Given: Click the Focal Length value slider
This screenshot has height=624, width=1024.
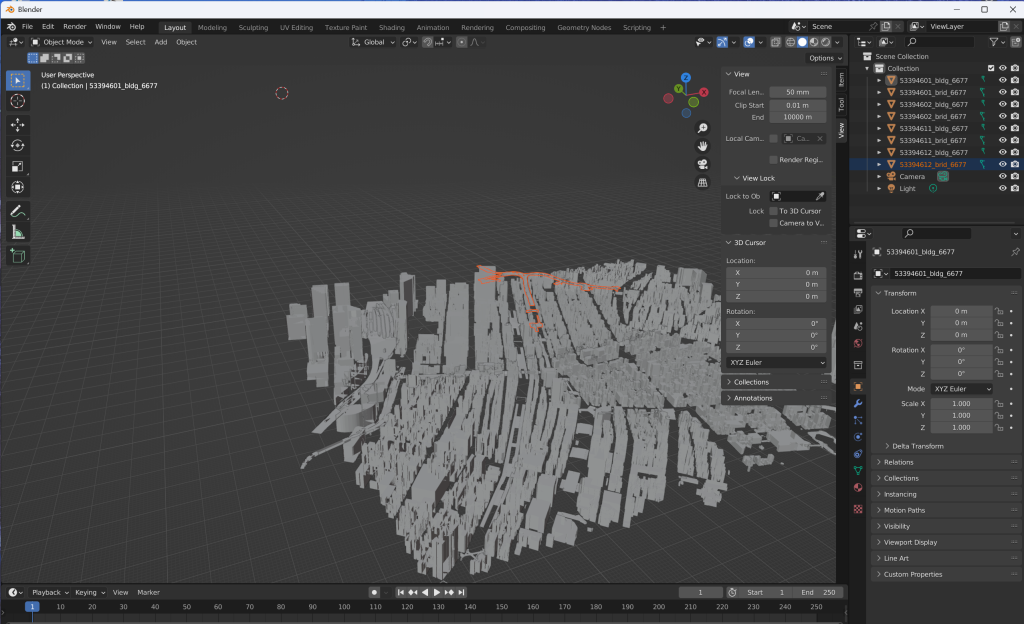Looking at the screenshot, I should click(x=797, y=92).
